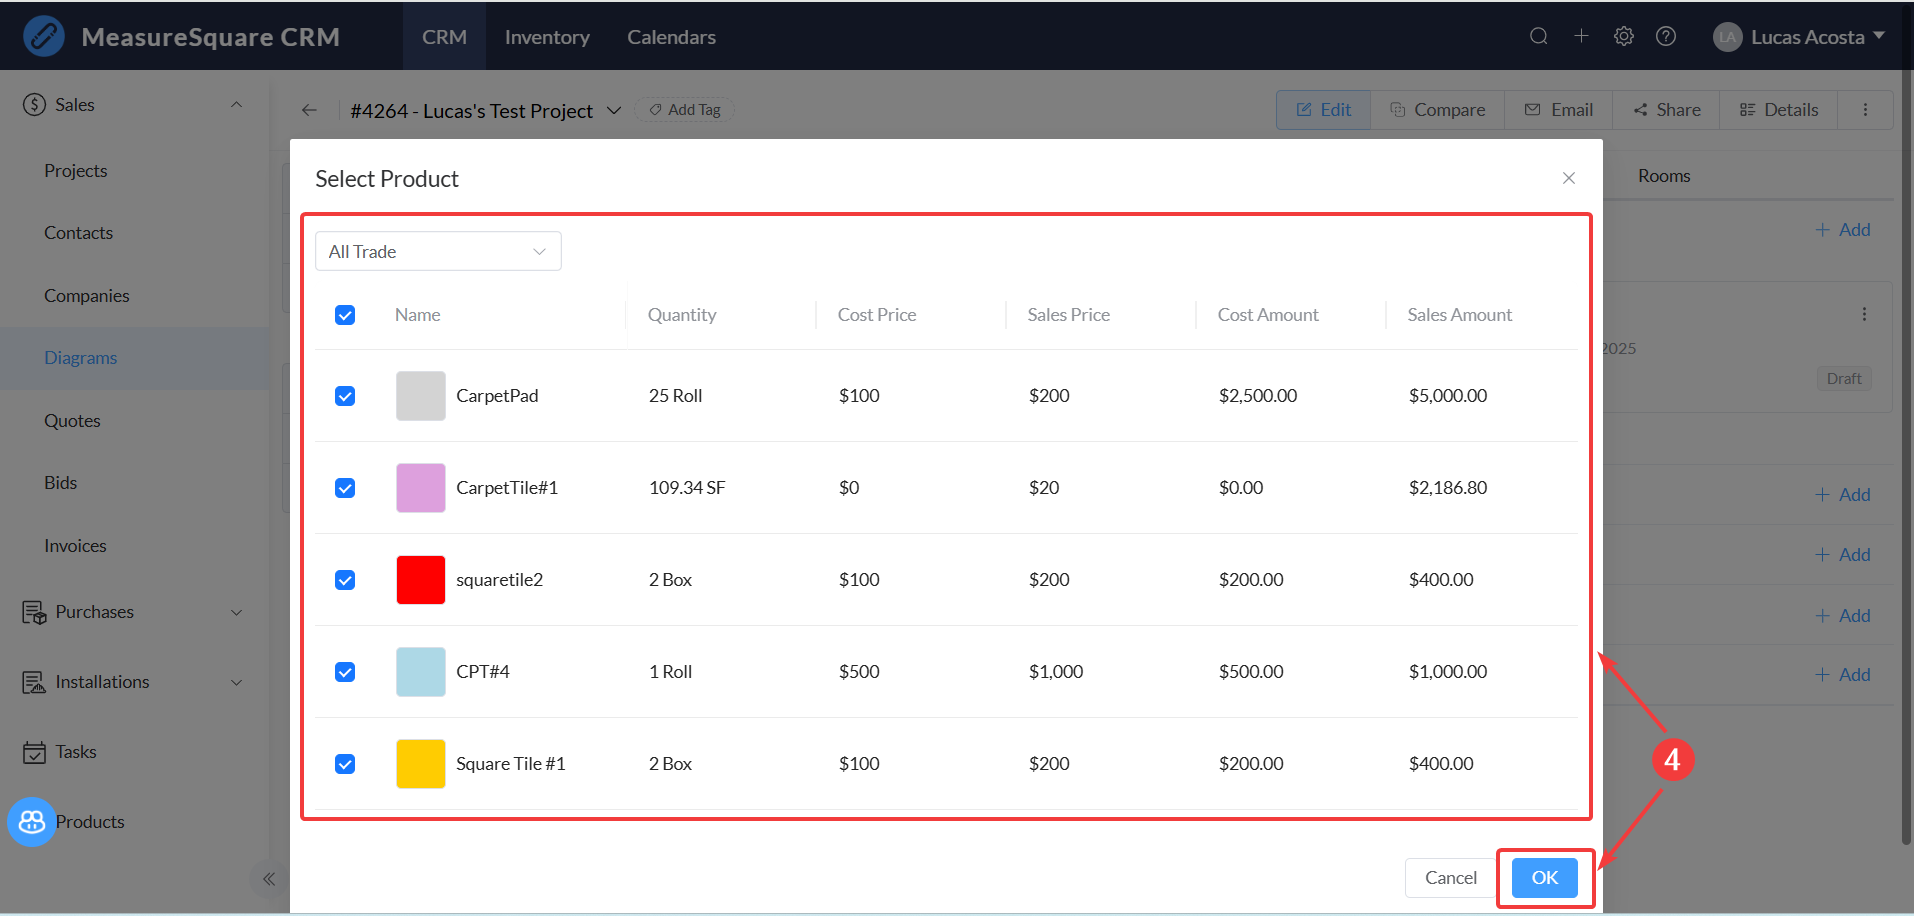Viewport: 1914px width, 916px height.
Task: Go back with the left arrow icon
Action: [309, 110]
